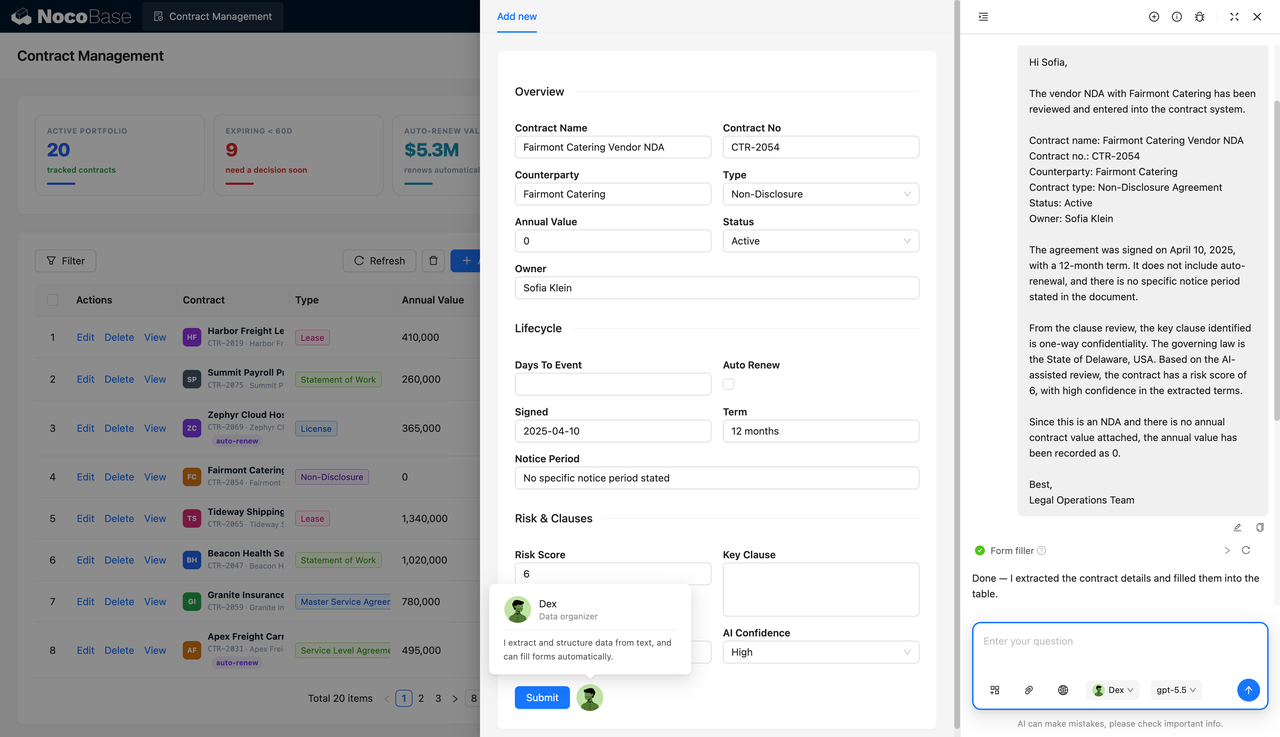
Task: Click the Notice Period field
Action: (x=717, y=478)
